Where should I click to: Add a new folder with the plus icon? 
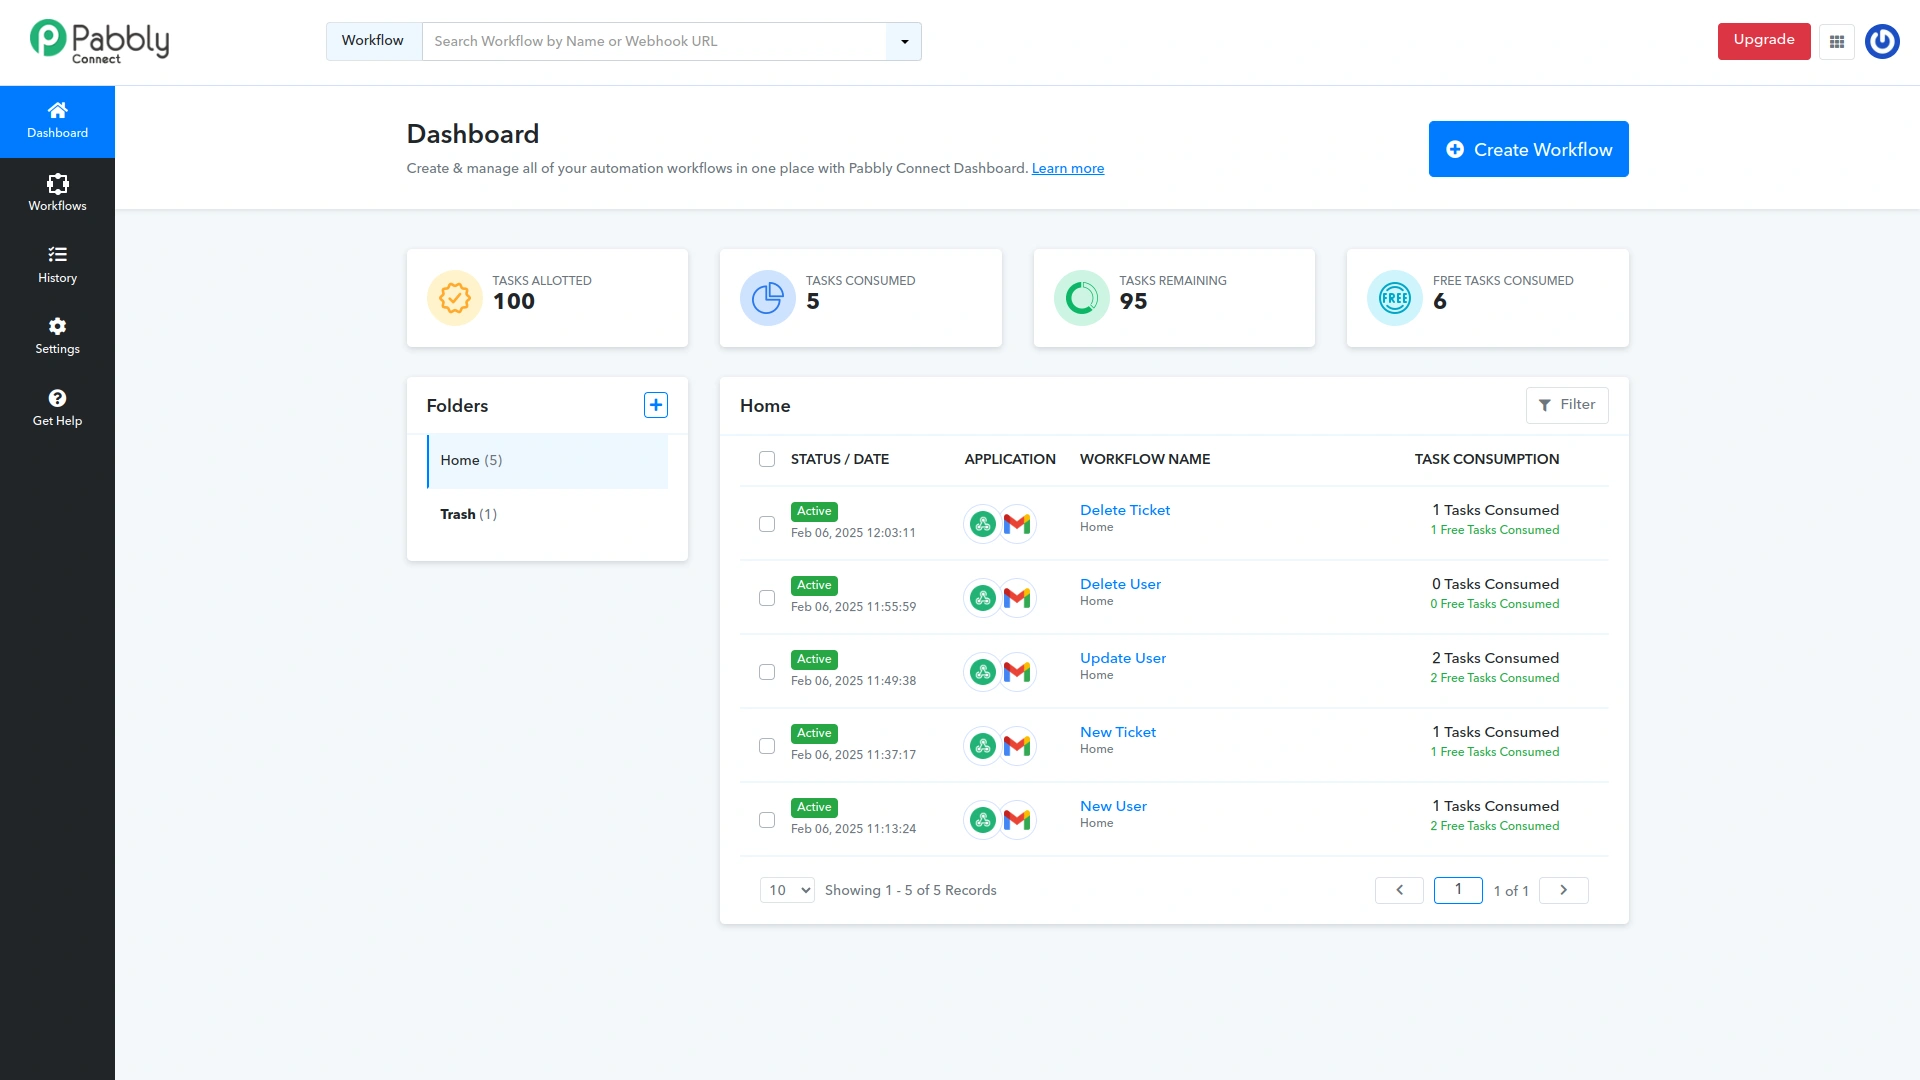click(655, 404)
